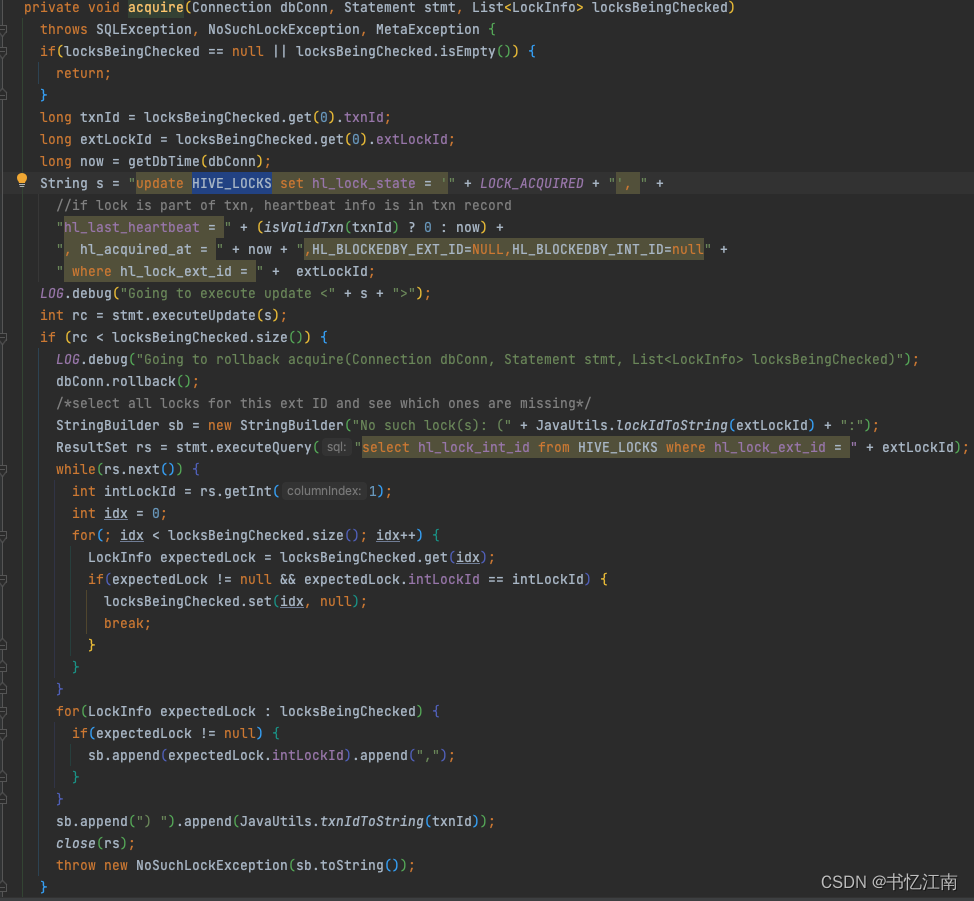Click the return; statement
This screenshot has height=901, width=974.
pos(83,73)
